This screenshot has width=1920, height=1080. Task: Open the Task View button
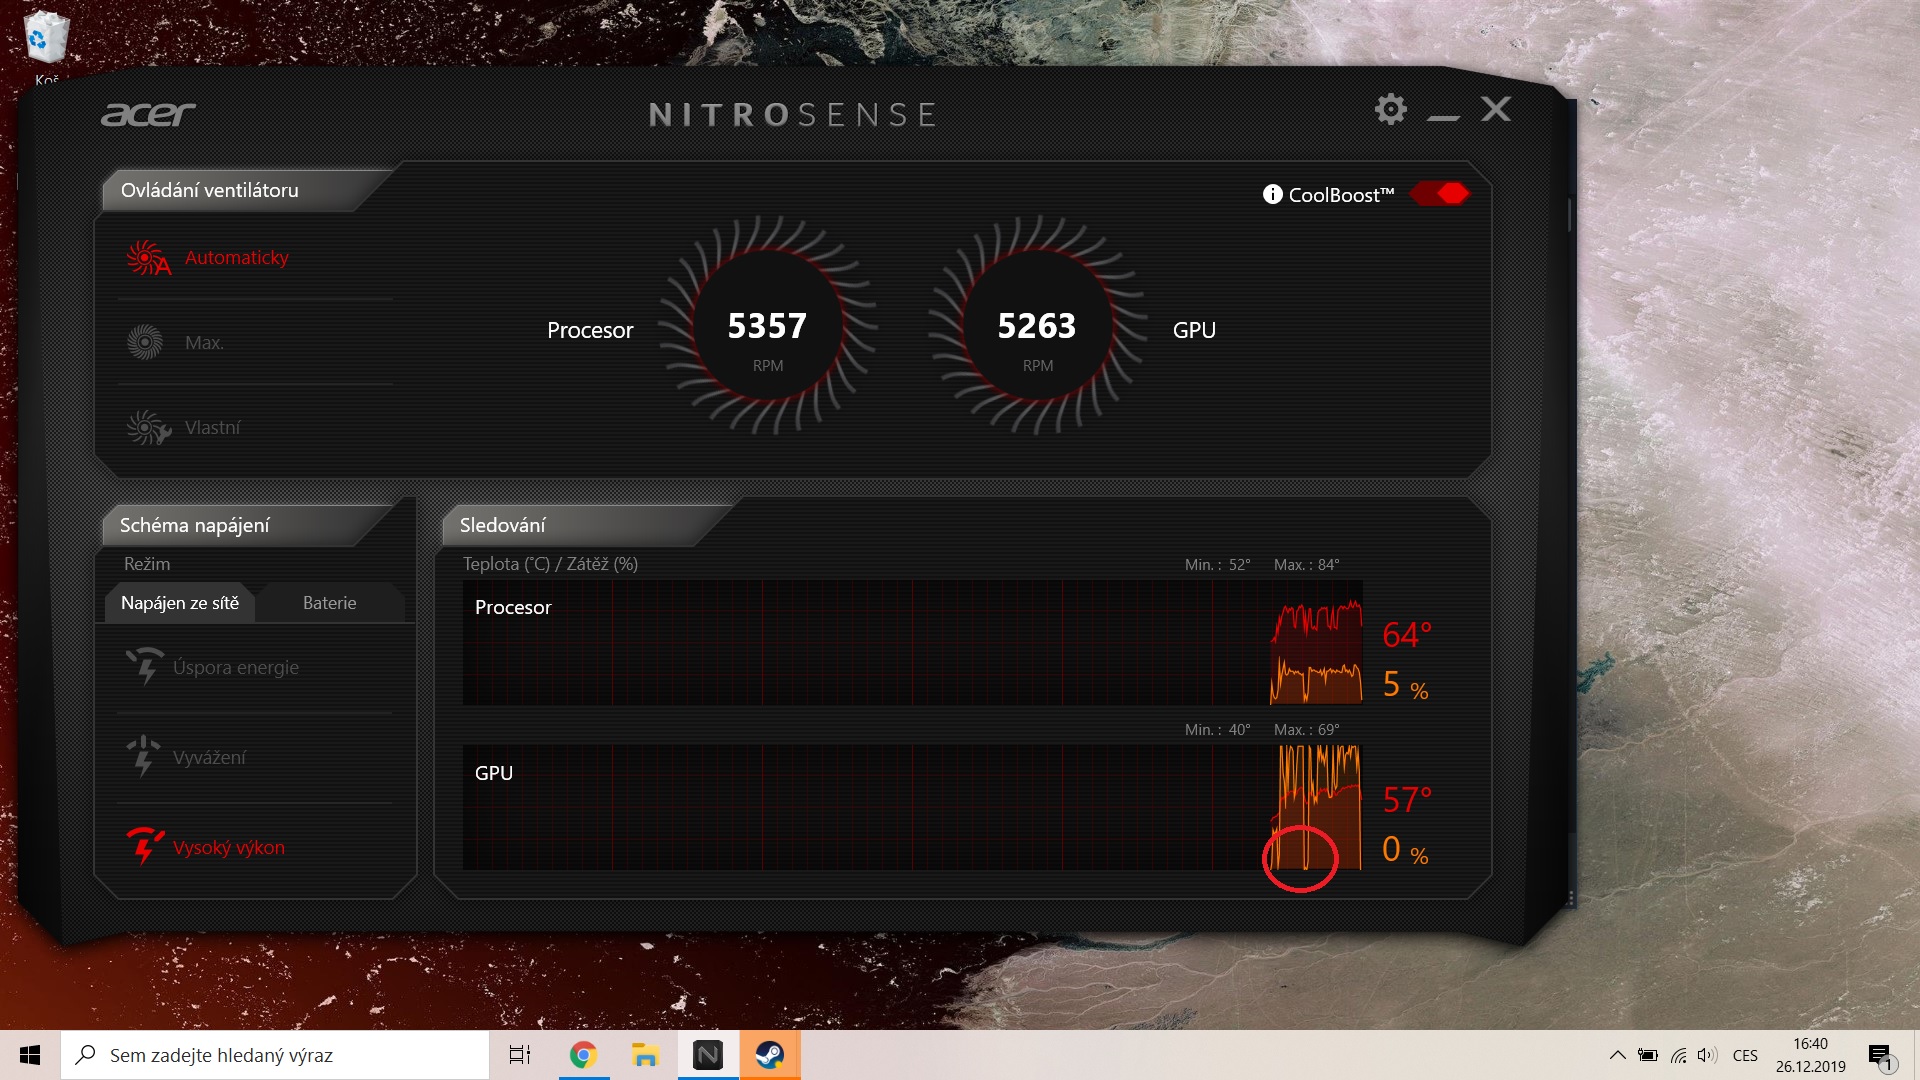(520, 1055)
